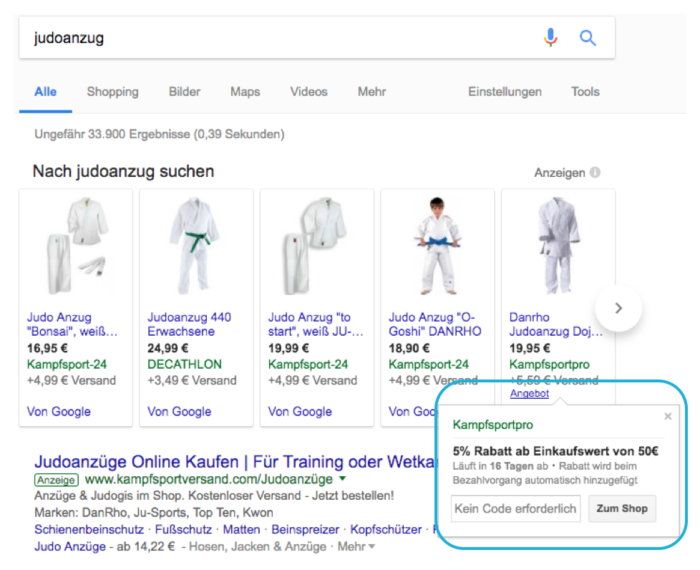This screenshot has width=700, height=570.
Task: Click Von Google under the Bonsai product
Action: (x=59, y=412)
